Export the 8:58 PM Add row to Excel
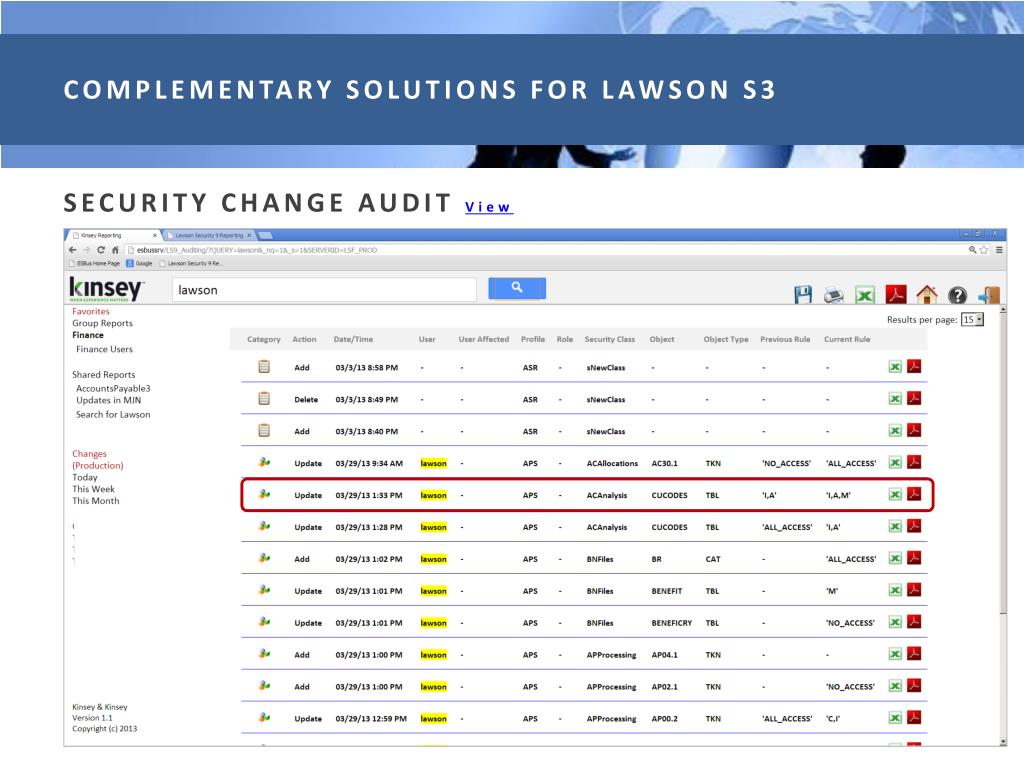Image resolution: width=1024 pixels, height=768 pixels. pos(895,367)
